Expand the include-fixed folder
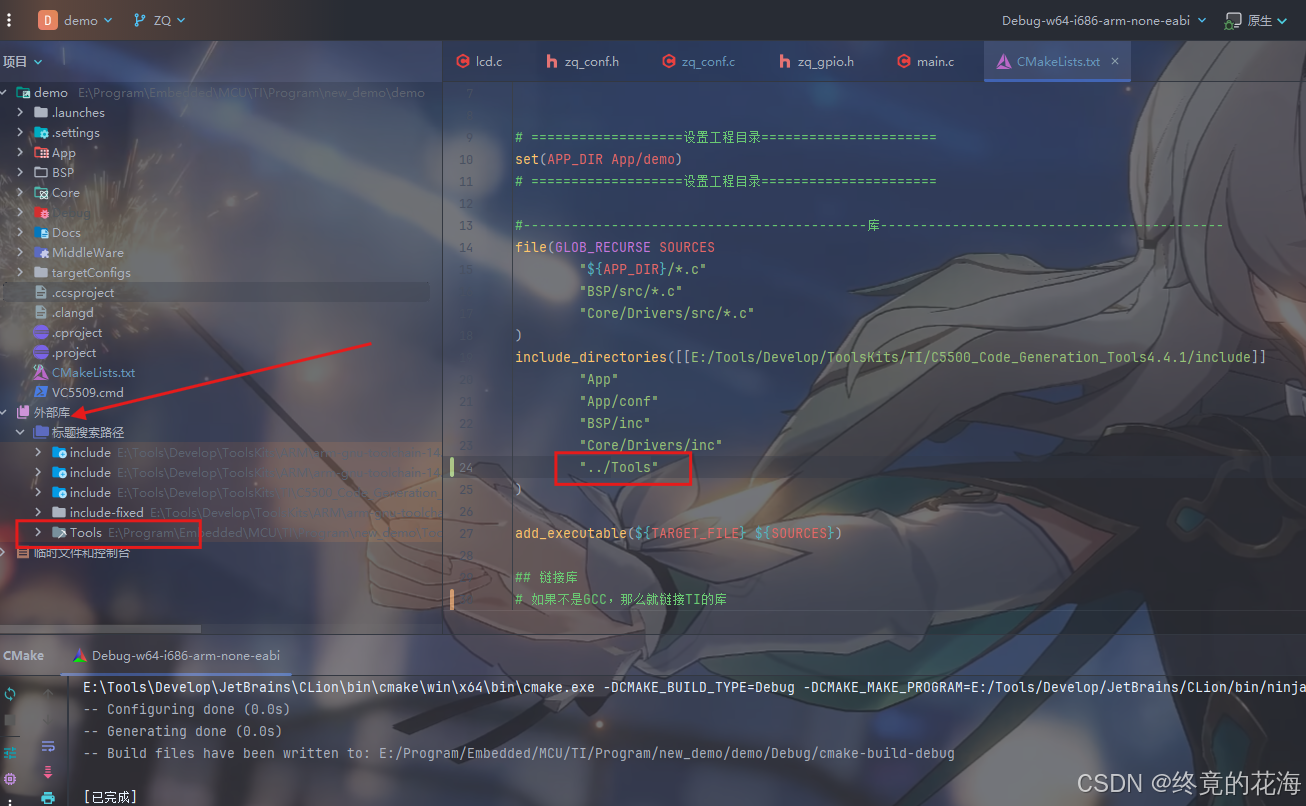Screen dimensions: 1306x806 click(x=38, y=512)
